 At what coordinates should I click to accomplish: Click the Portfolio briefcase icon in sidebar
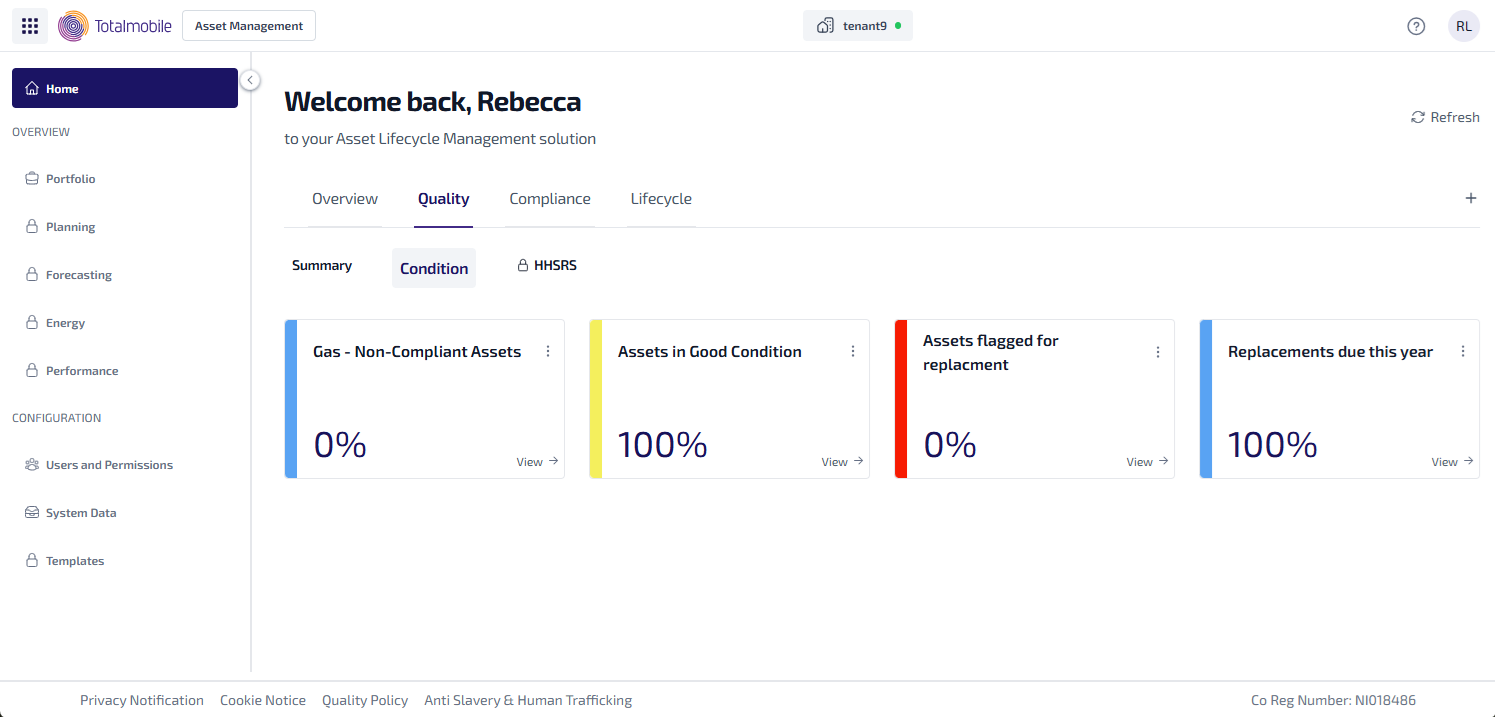click(32, 179)
